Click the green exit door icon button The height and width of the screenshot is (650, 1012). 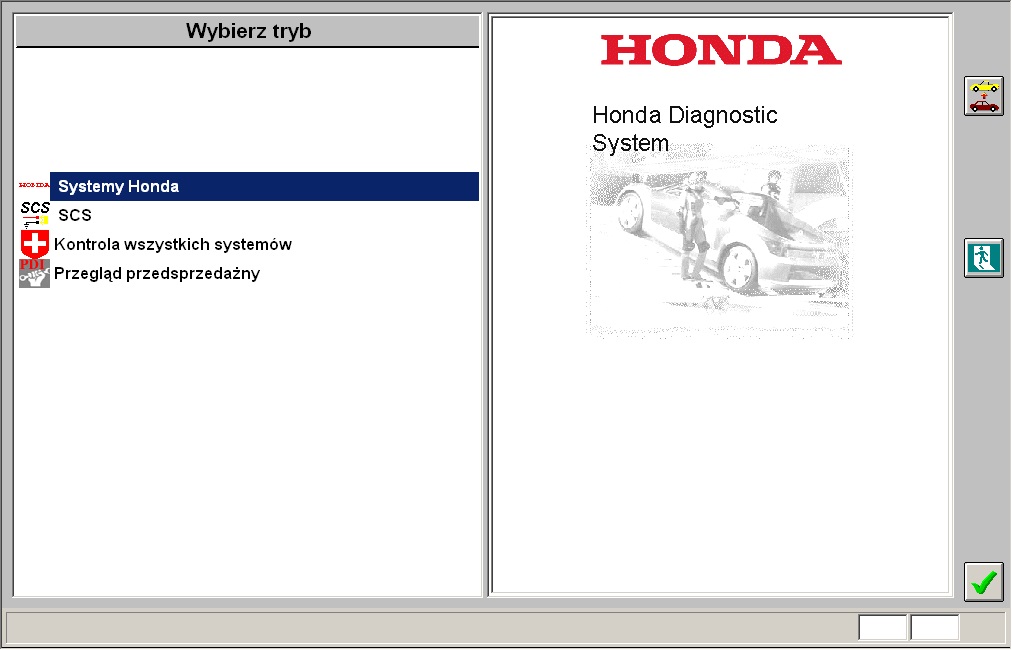pyautogui.click(x=984, y=258)
